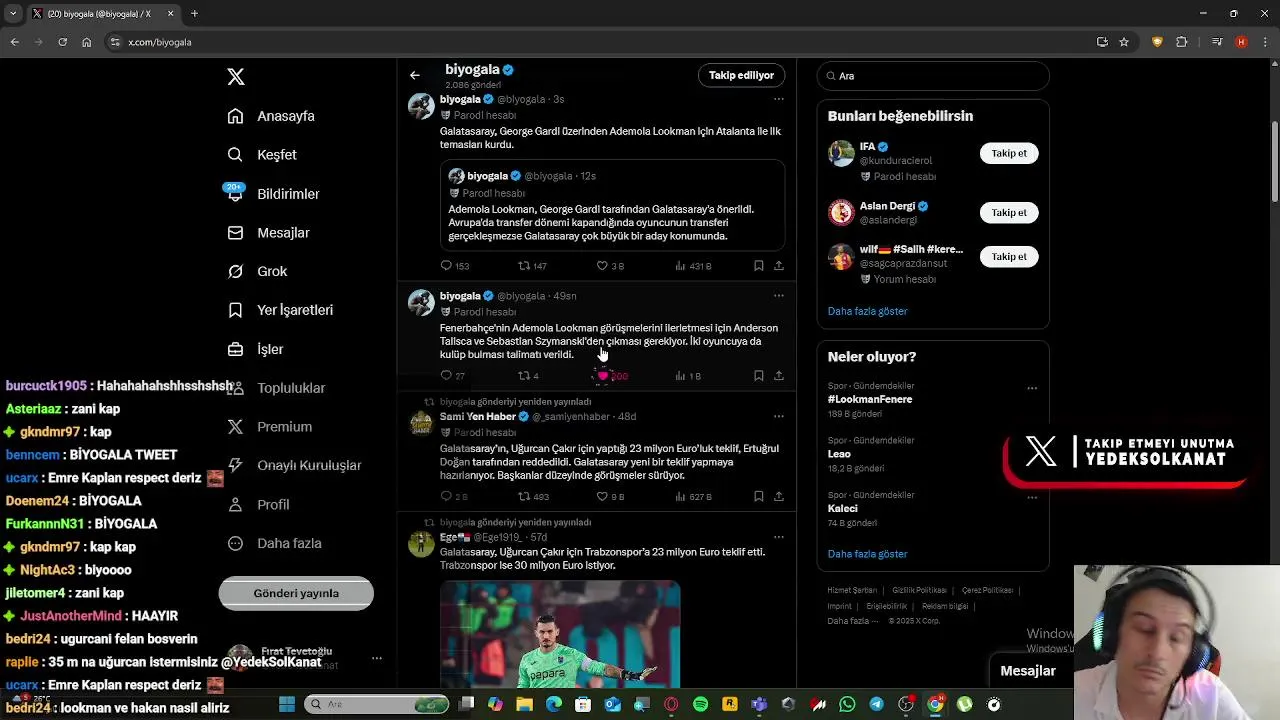Click the address bar showing x.com/biyogala

click(x=598, y=42)
